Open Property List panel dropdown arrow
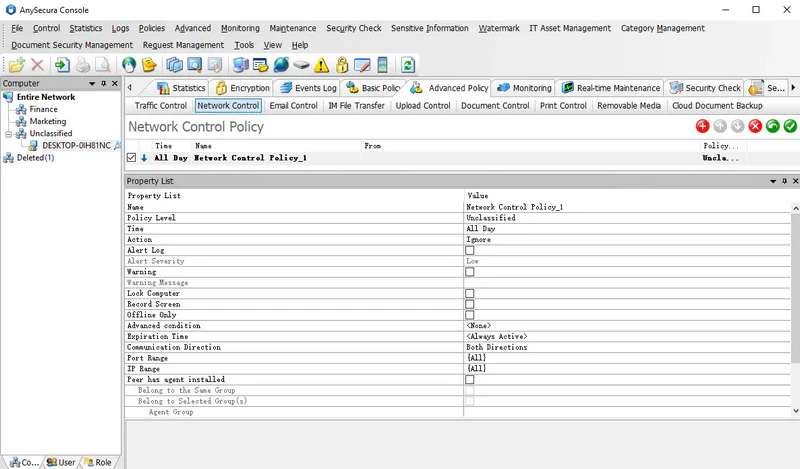 pyautogui.click(x=773, y=181)
